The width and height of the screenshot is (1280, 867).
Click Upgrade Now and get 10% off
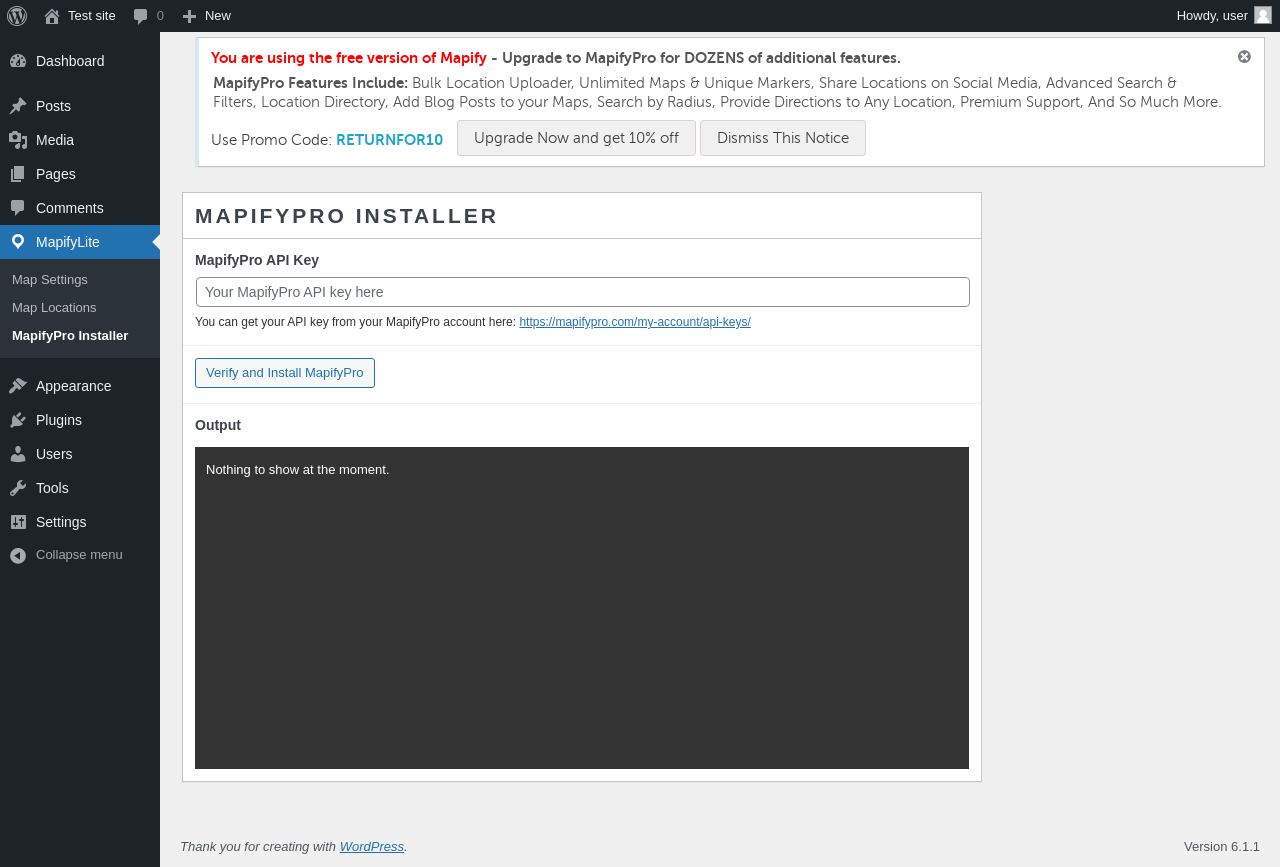tap(576, 138)
